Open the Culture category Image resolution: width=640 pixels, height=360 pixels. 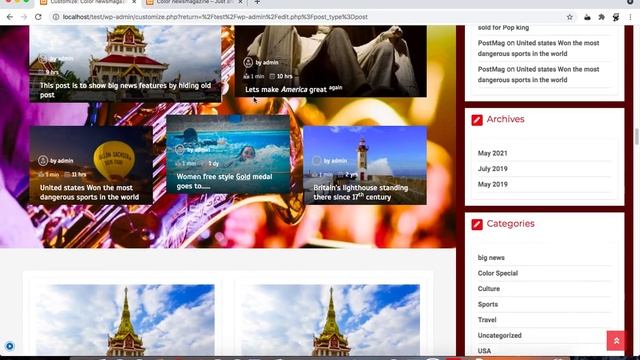pos(489,289)
